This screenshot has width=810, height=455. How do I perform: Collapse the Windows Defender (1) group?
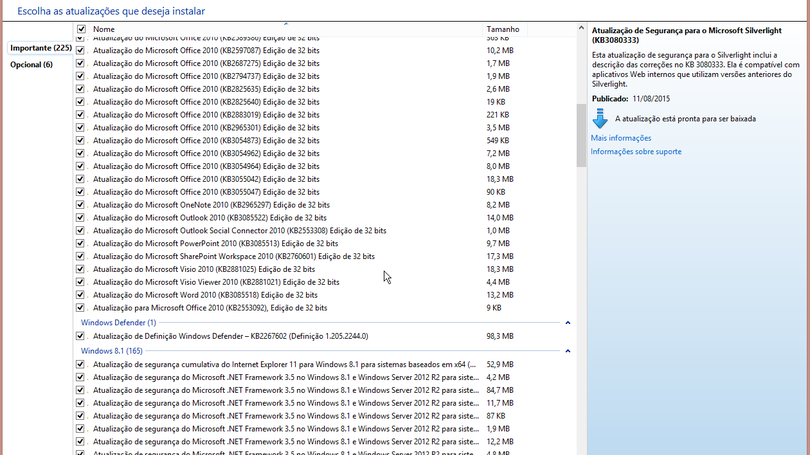[x=568, y=323]
